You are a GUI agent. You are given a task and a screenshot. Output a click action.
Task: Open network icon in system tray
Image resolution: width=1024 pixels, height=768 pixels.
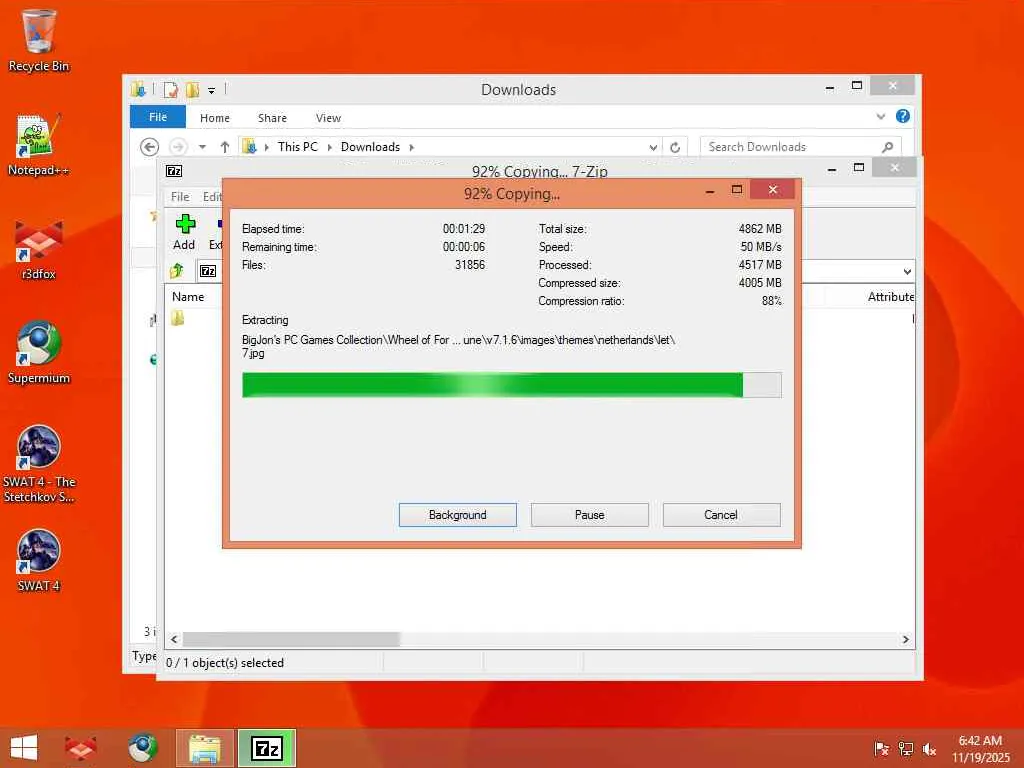906,748
